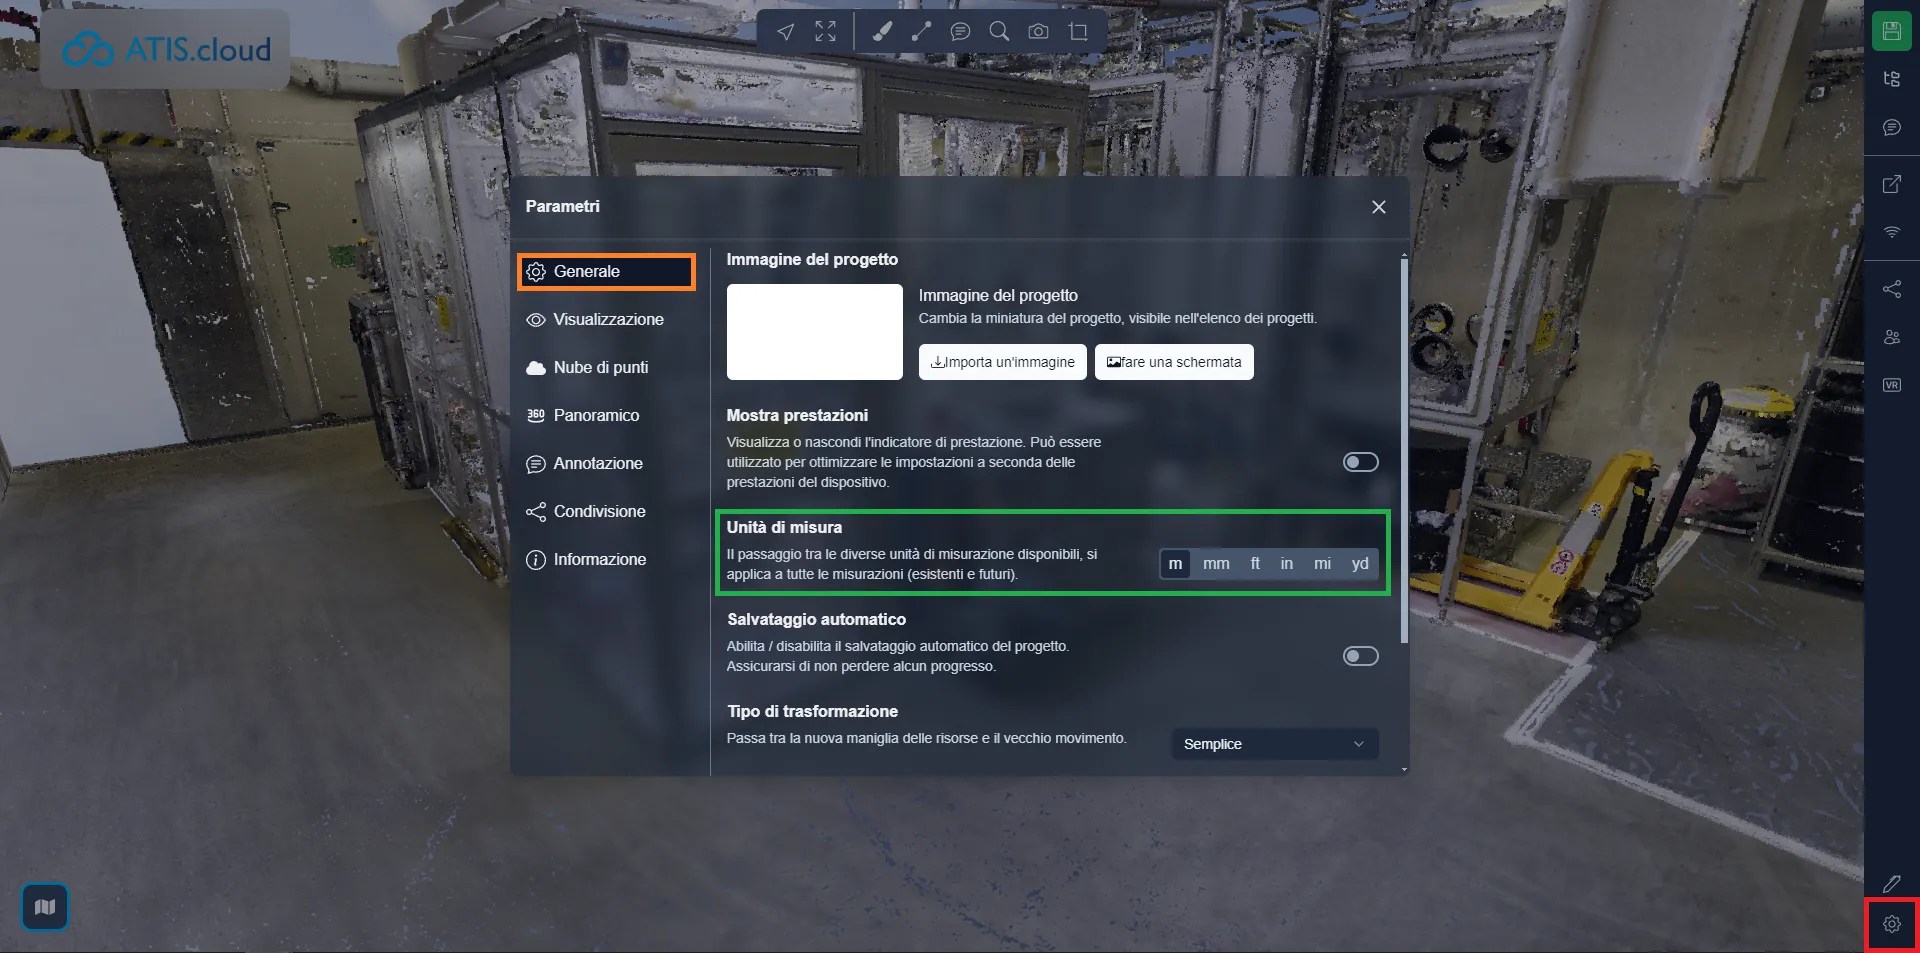Close the Parametri dialog

click(1378, 207)
